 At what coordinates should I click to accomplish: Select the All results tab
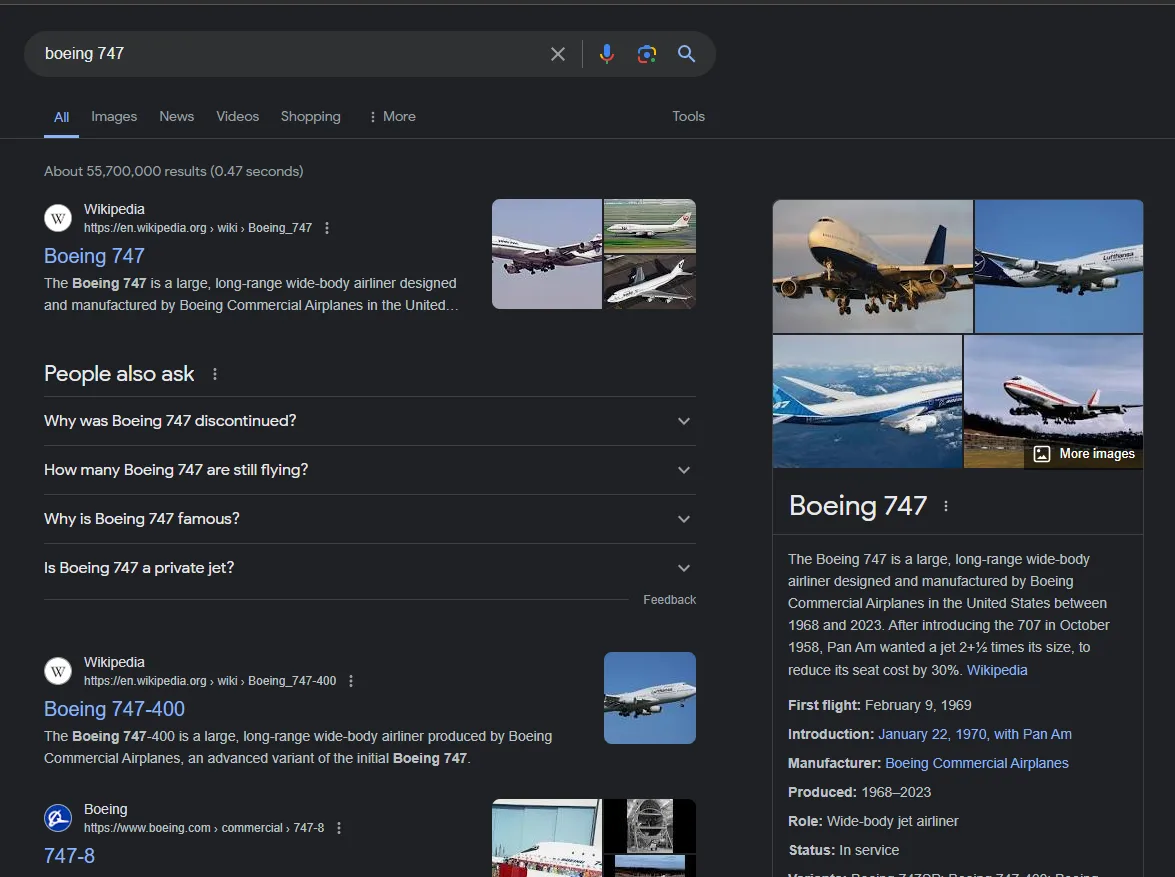[61, 117]
